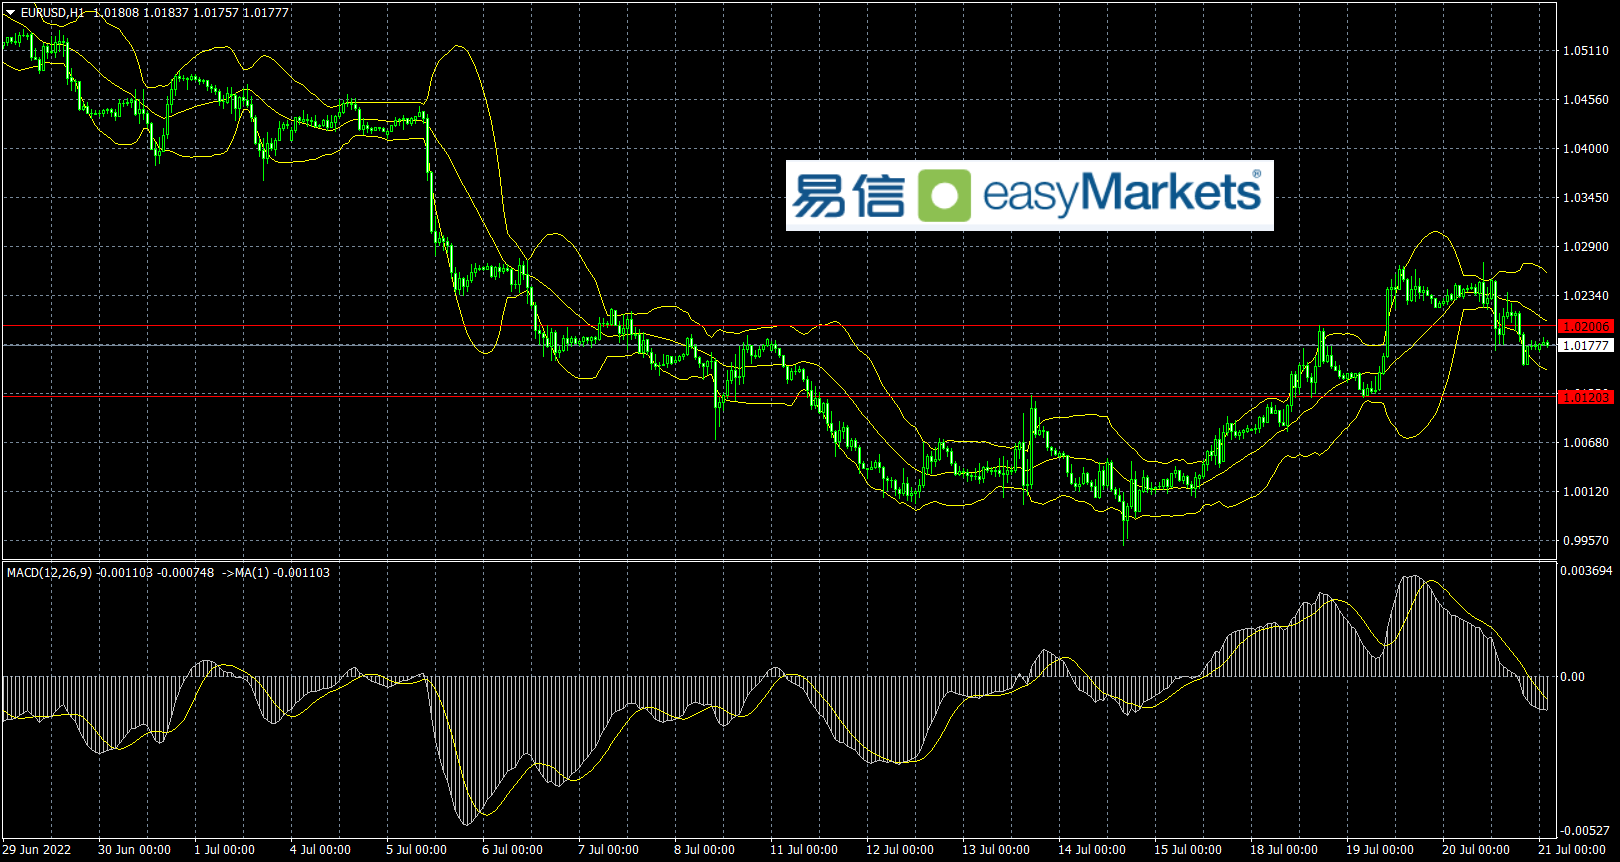Click the 1.02900 price scale label
Image resolution: width=1620 pixels, height=862 pixels.
click(x=1586, y=247)
